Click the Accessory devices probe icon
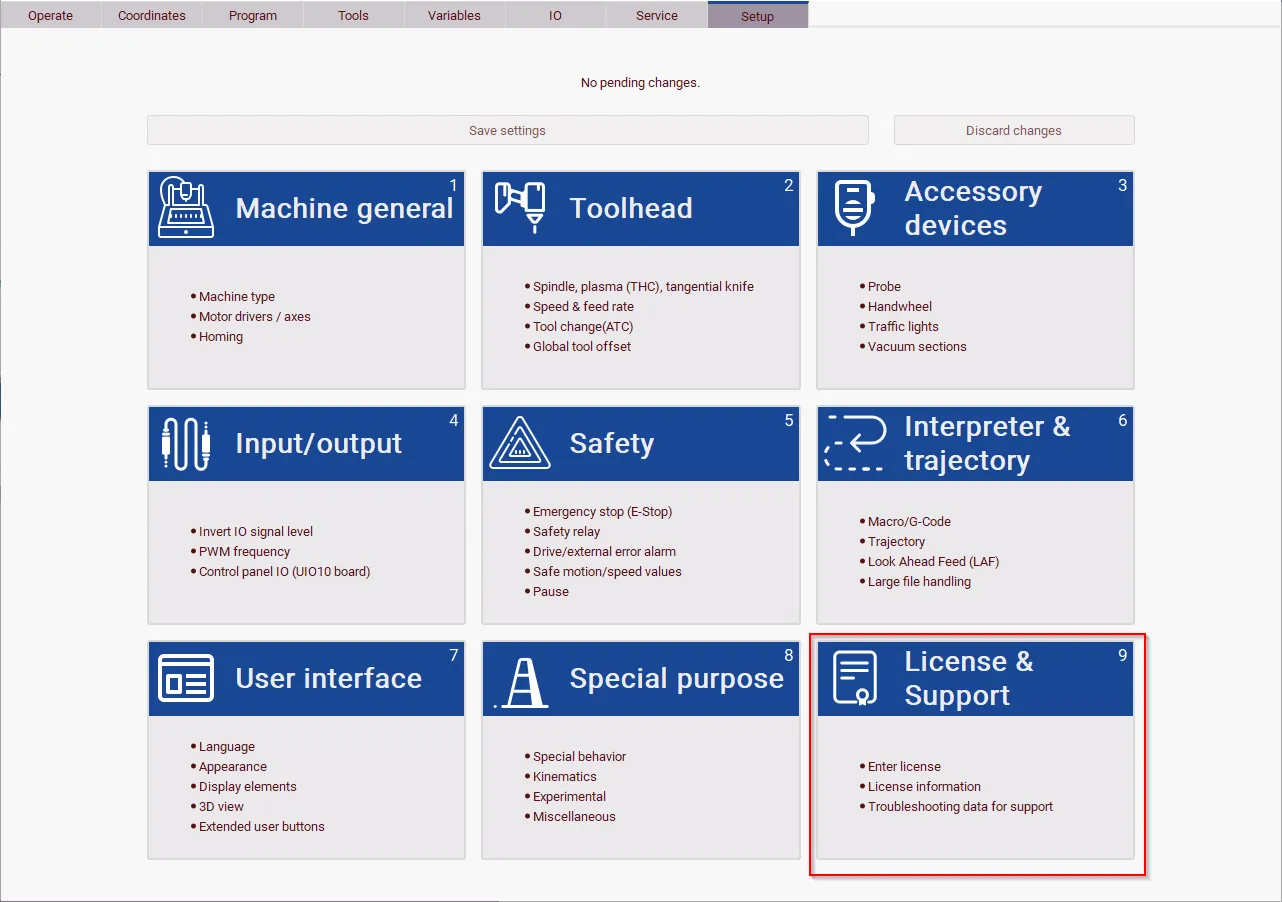This screenshot has width=1282, height=902. pyautogui.click(x=855, y=208)
